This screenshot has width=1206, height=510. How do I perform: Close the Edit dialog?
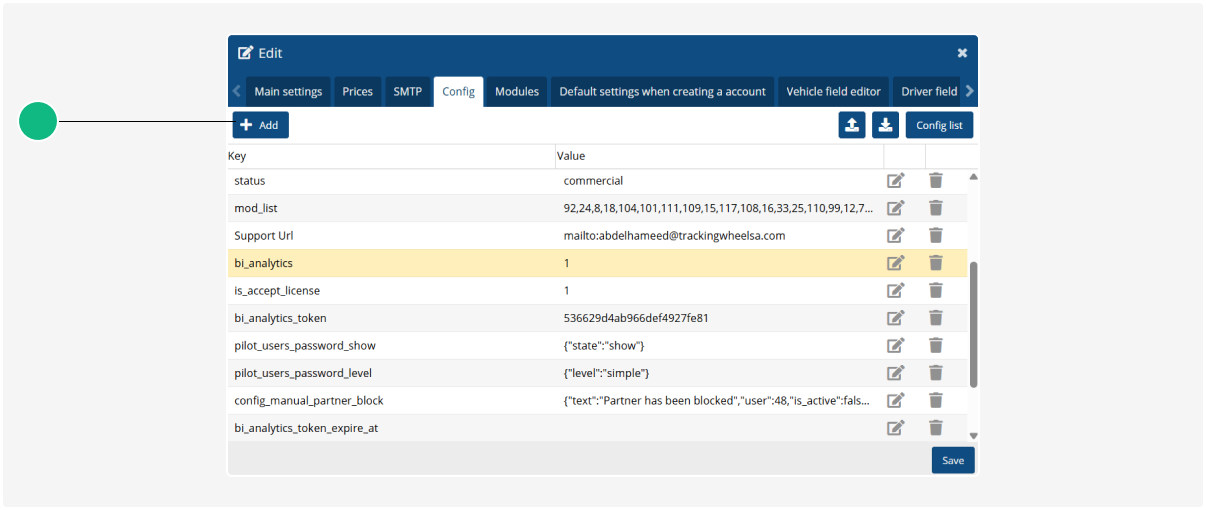(962, 53)
